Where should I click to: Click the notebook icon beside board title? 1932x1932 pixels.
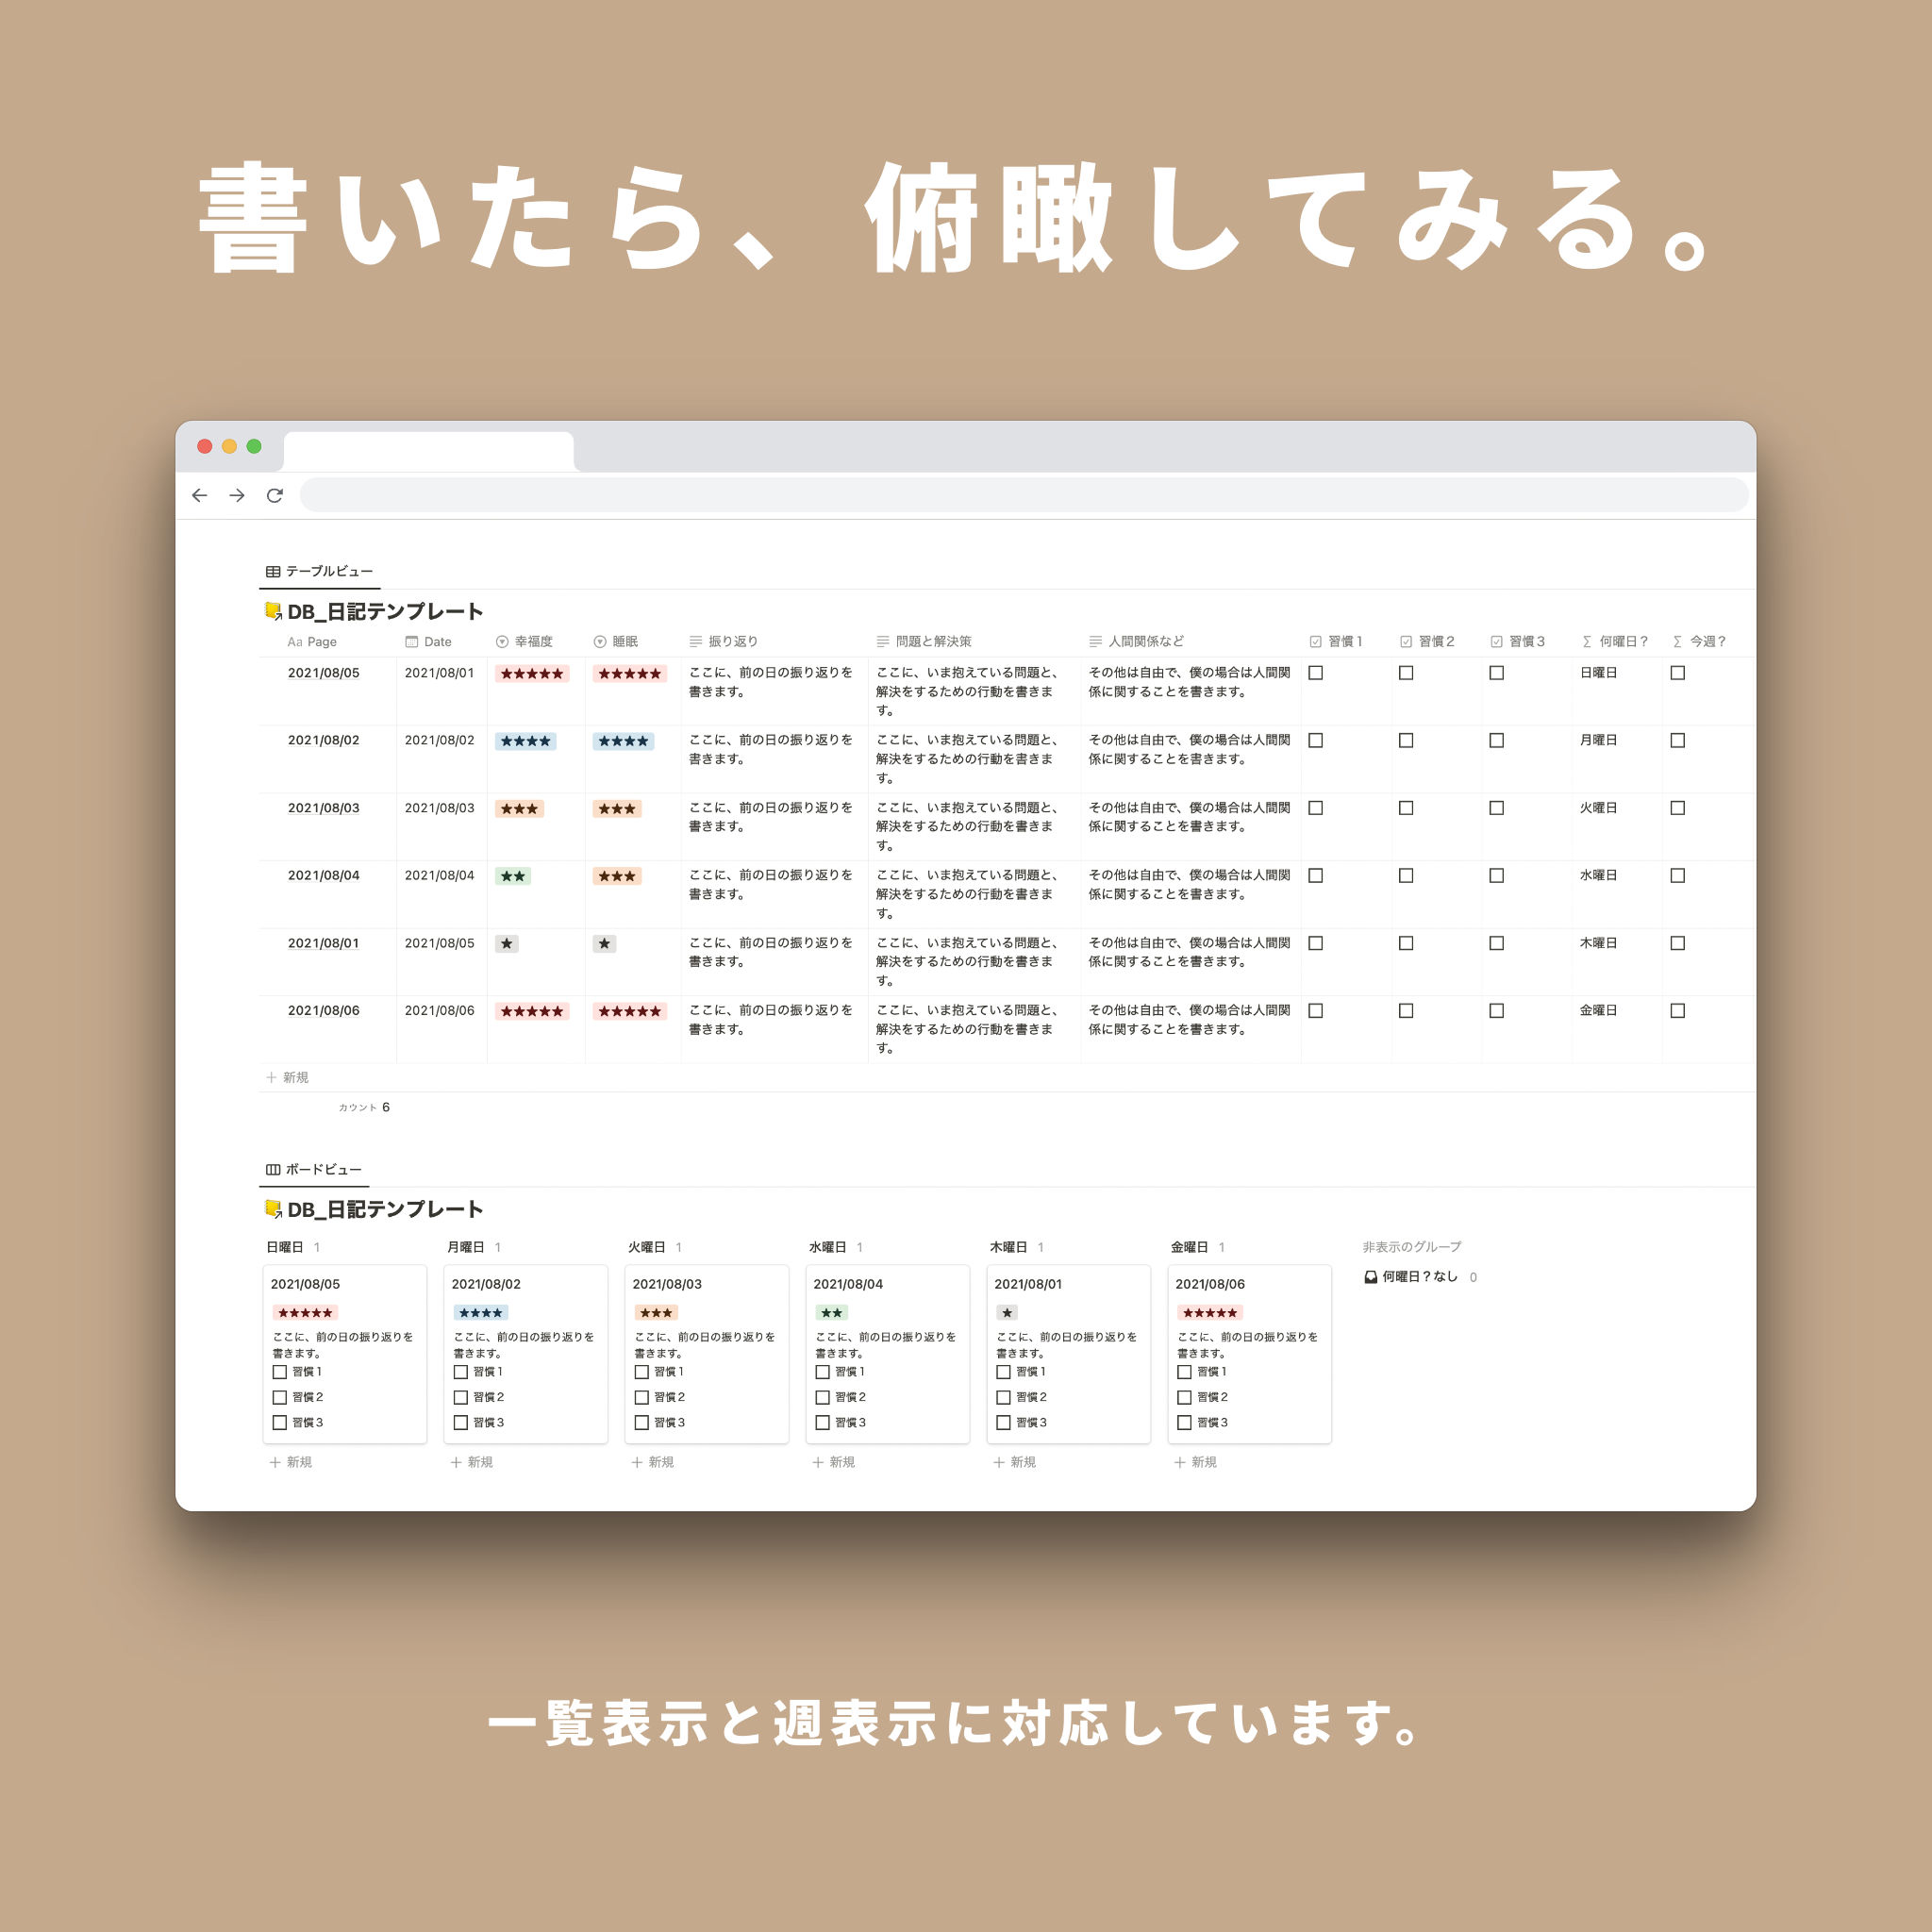273,1209
